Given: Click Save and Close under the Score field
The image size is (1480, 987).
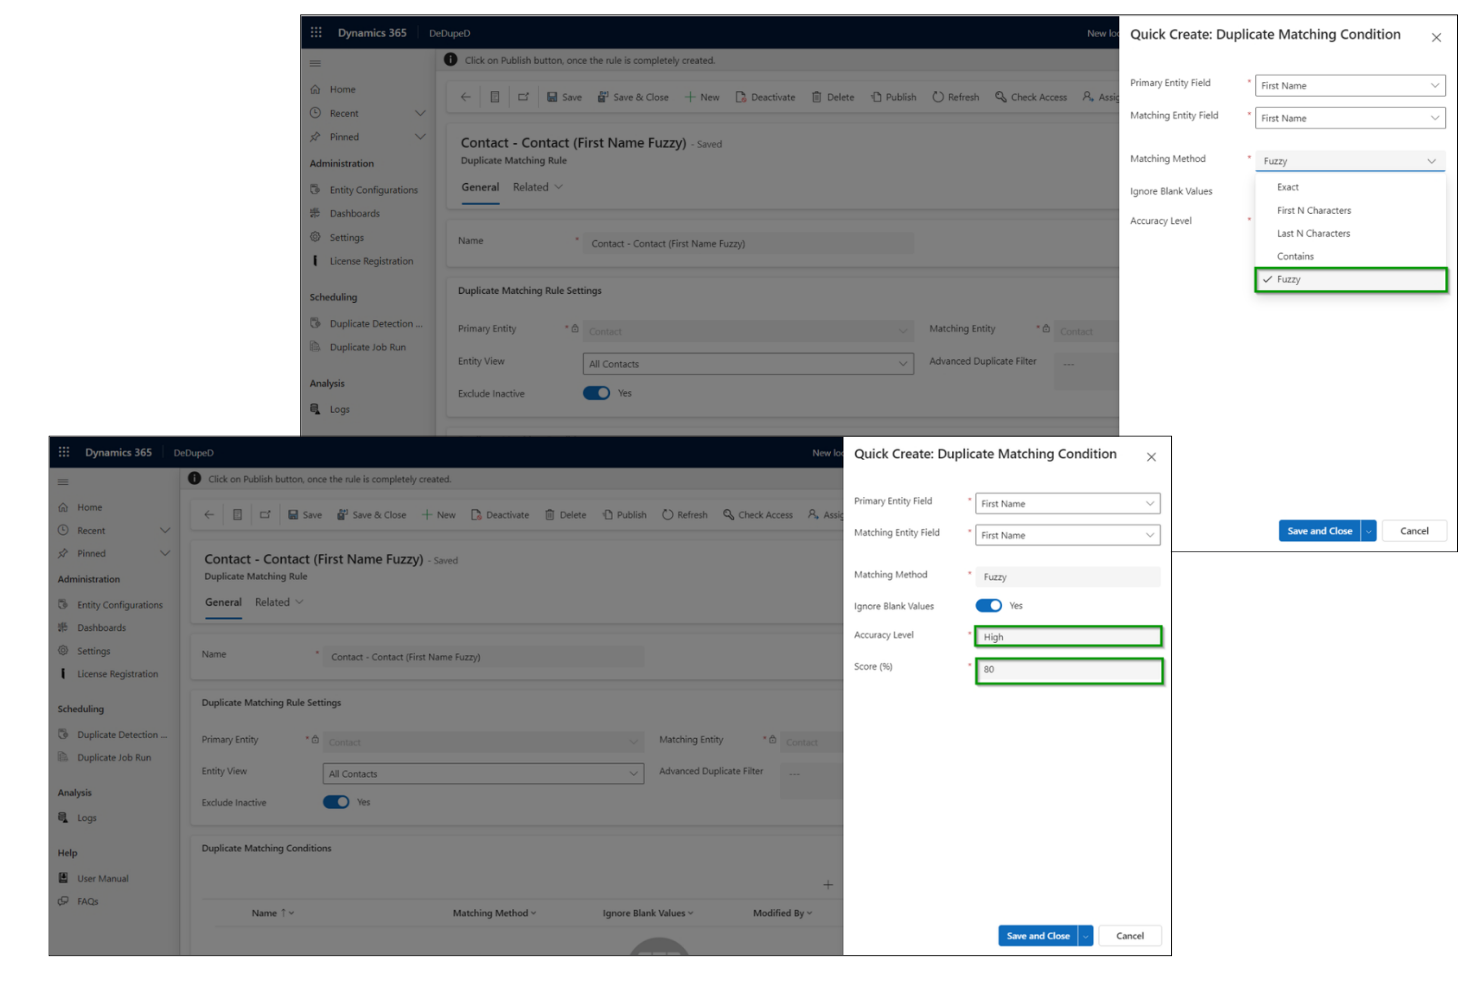Looking at the screenshot, I should [x=1037, y=936].
